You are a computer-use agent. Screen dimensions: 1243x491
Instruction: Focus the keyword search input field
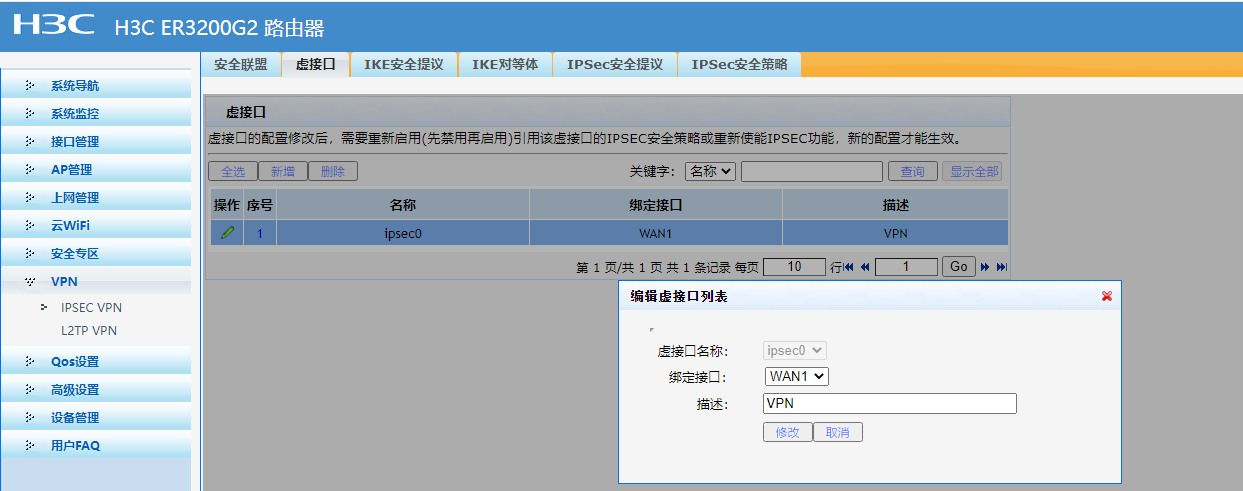[x=812, y=171]
